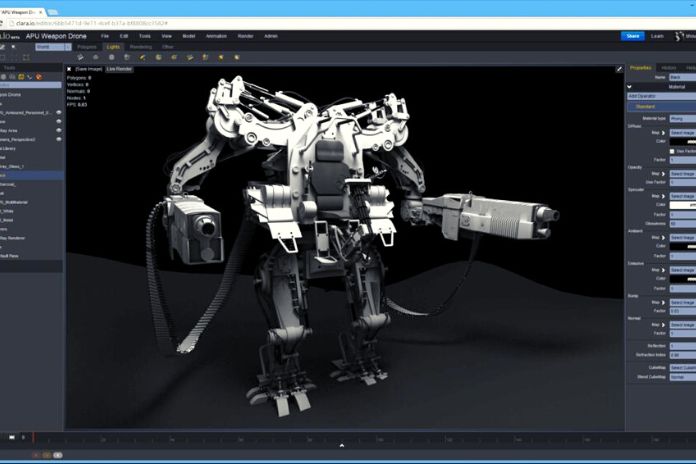Click the Refraction Index value field
696x464 pixels.
(683, 355)
